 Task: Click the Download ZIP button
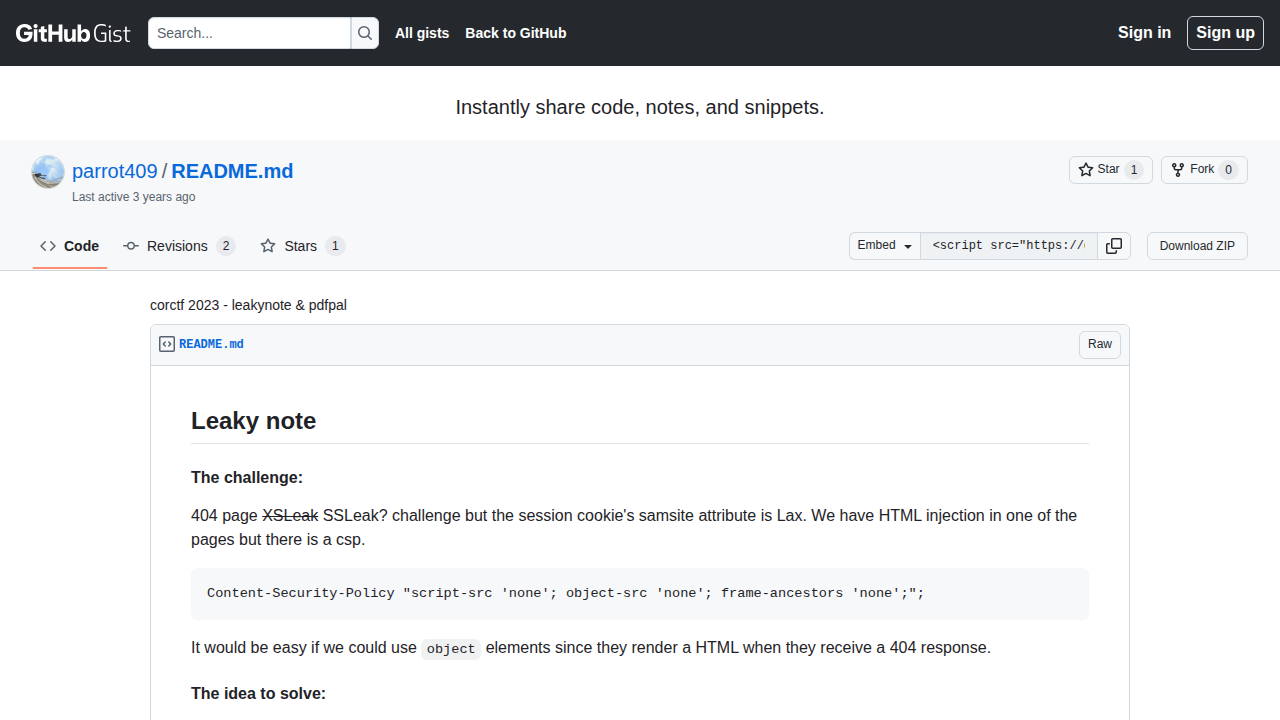click(x=1197, y=246)
